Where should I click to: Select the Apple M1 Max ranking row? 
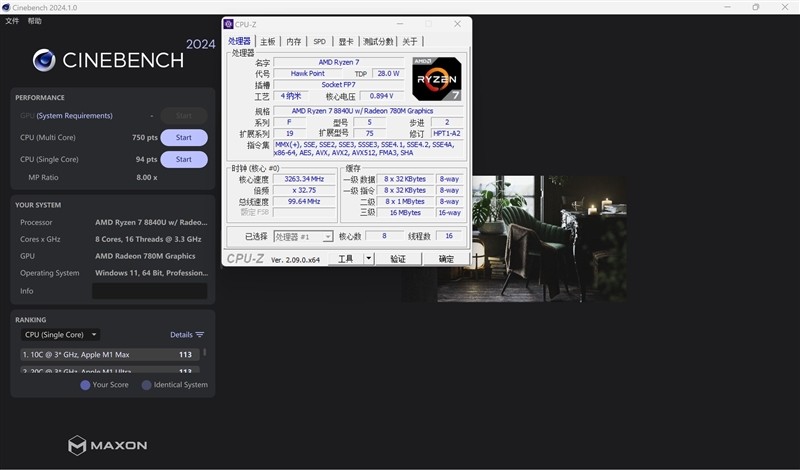(x=110, y=355)
